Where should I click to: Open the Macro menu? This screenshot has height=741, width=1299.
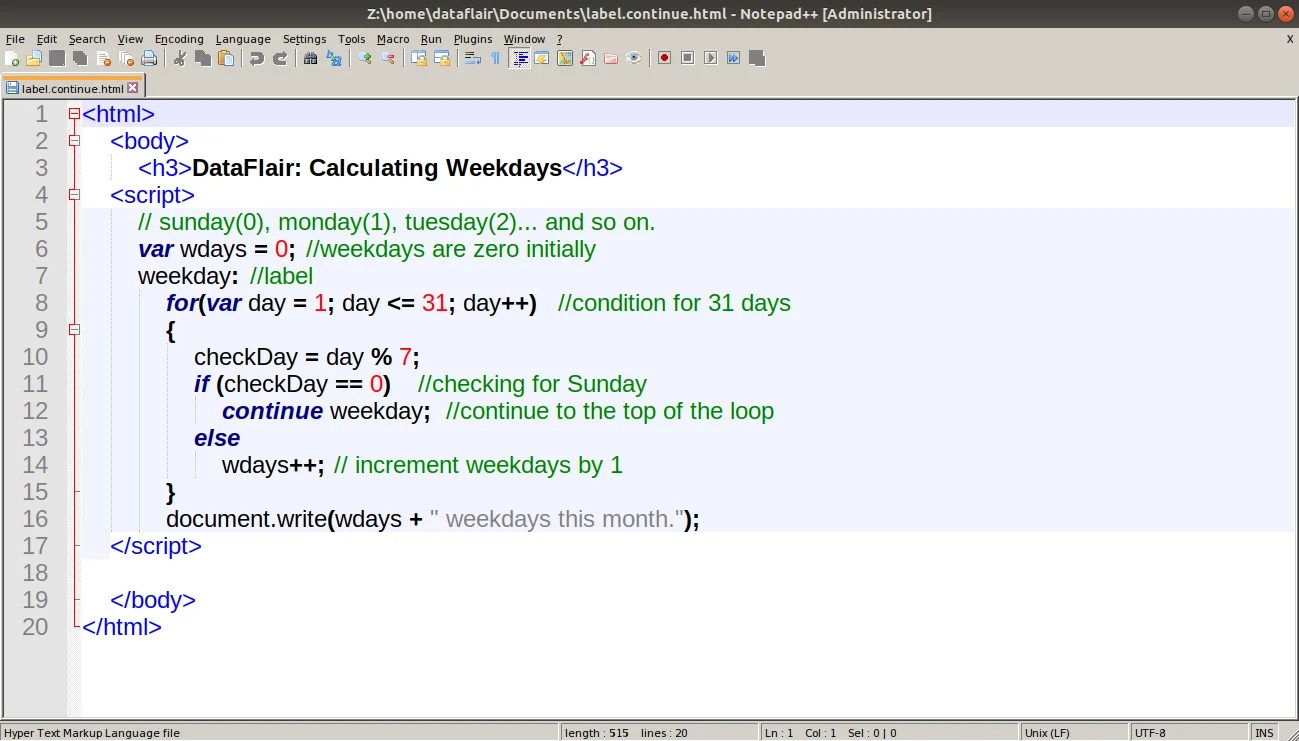[393, 39]
